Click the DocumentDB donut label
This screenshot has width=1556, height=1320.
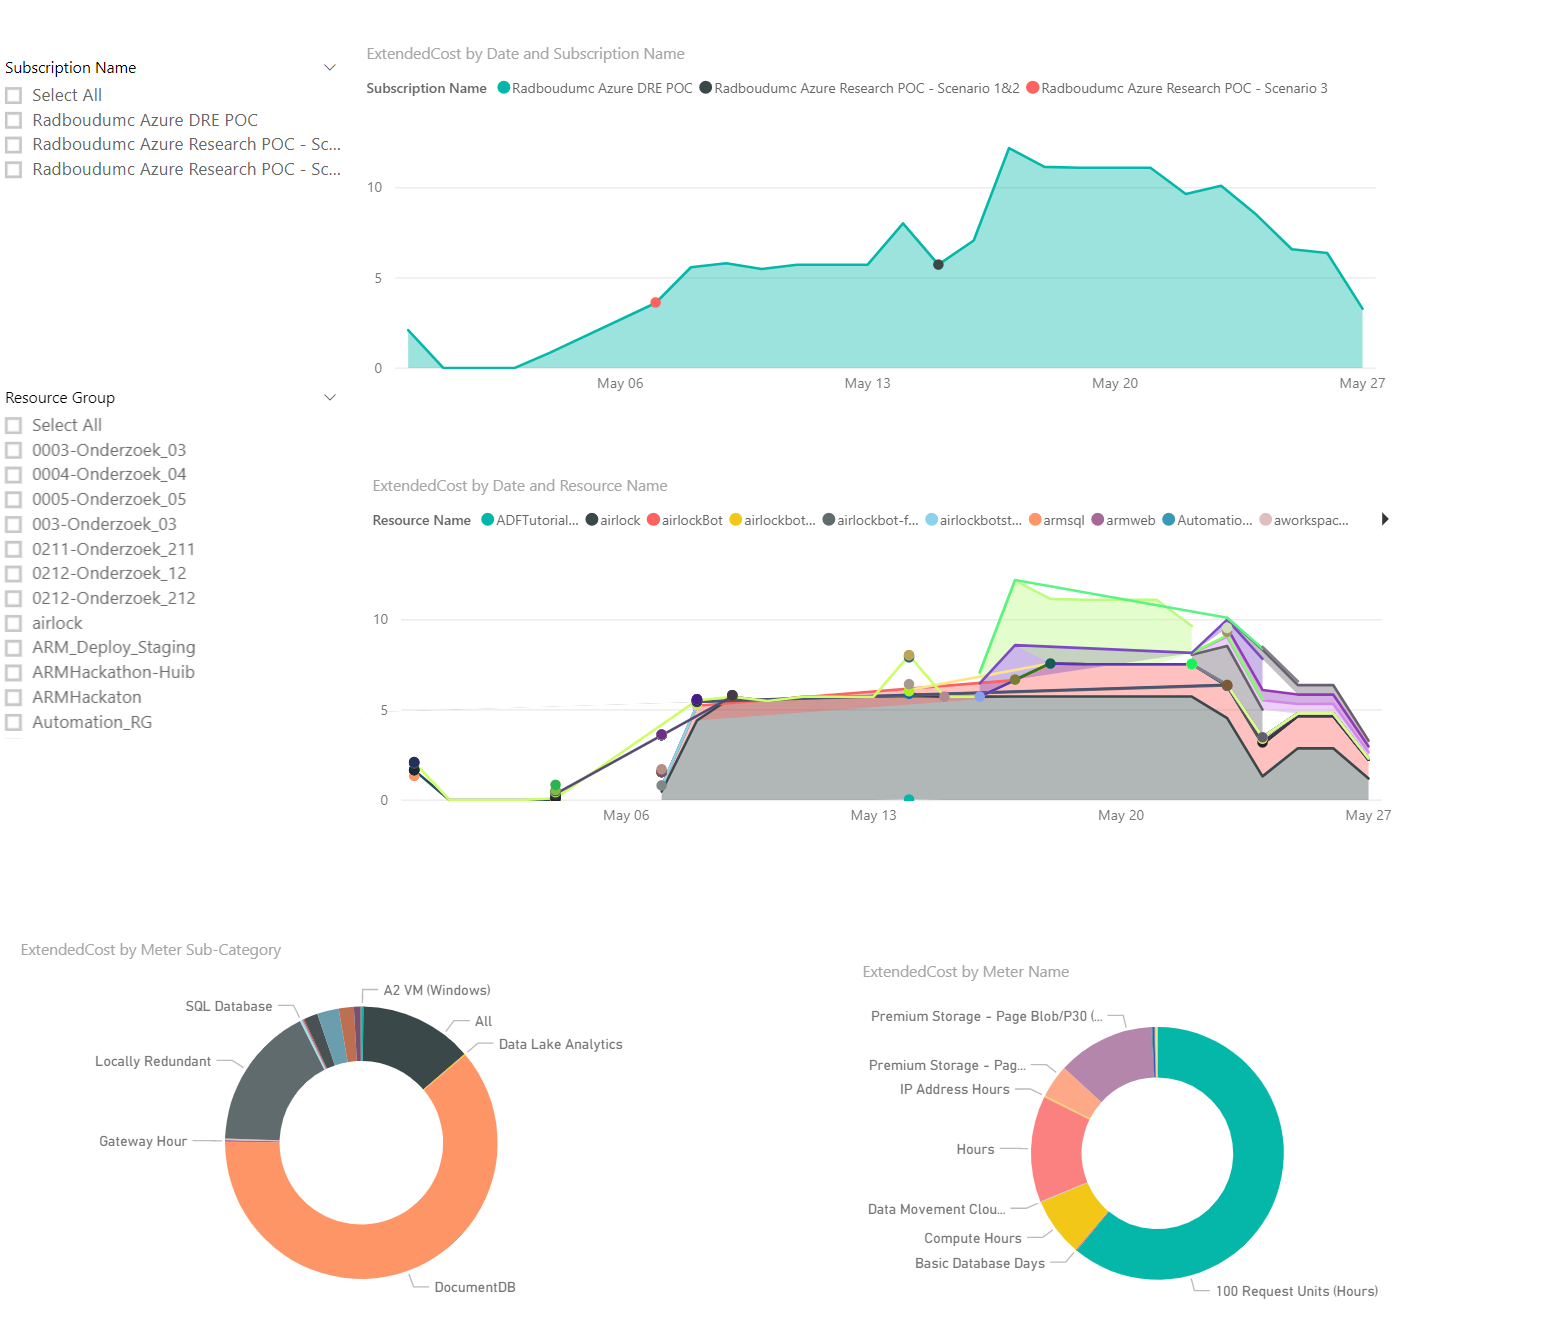click(475, 1287)
